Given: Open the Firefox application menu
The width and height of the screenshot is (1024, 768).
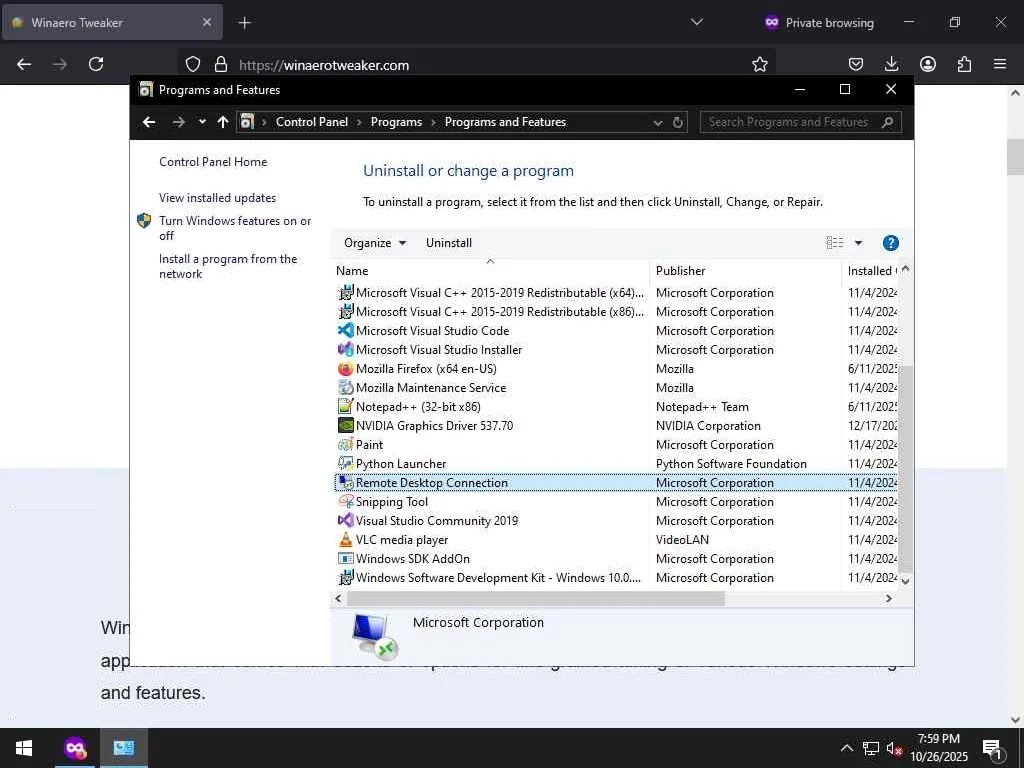Looking at the screenshot, I should [1000, 64].
